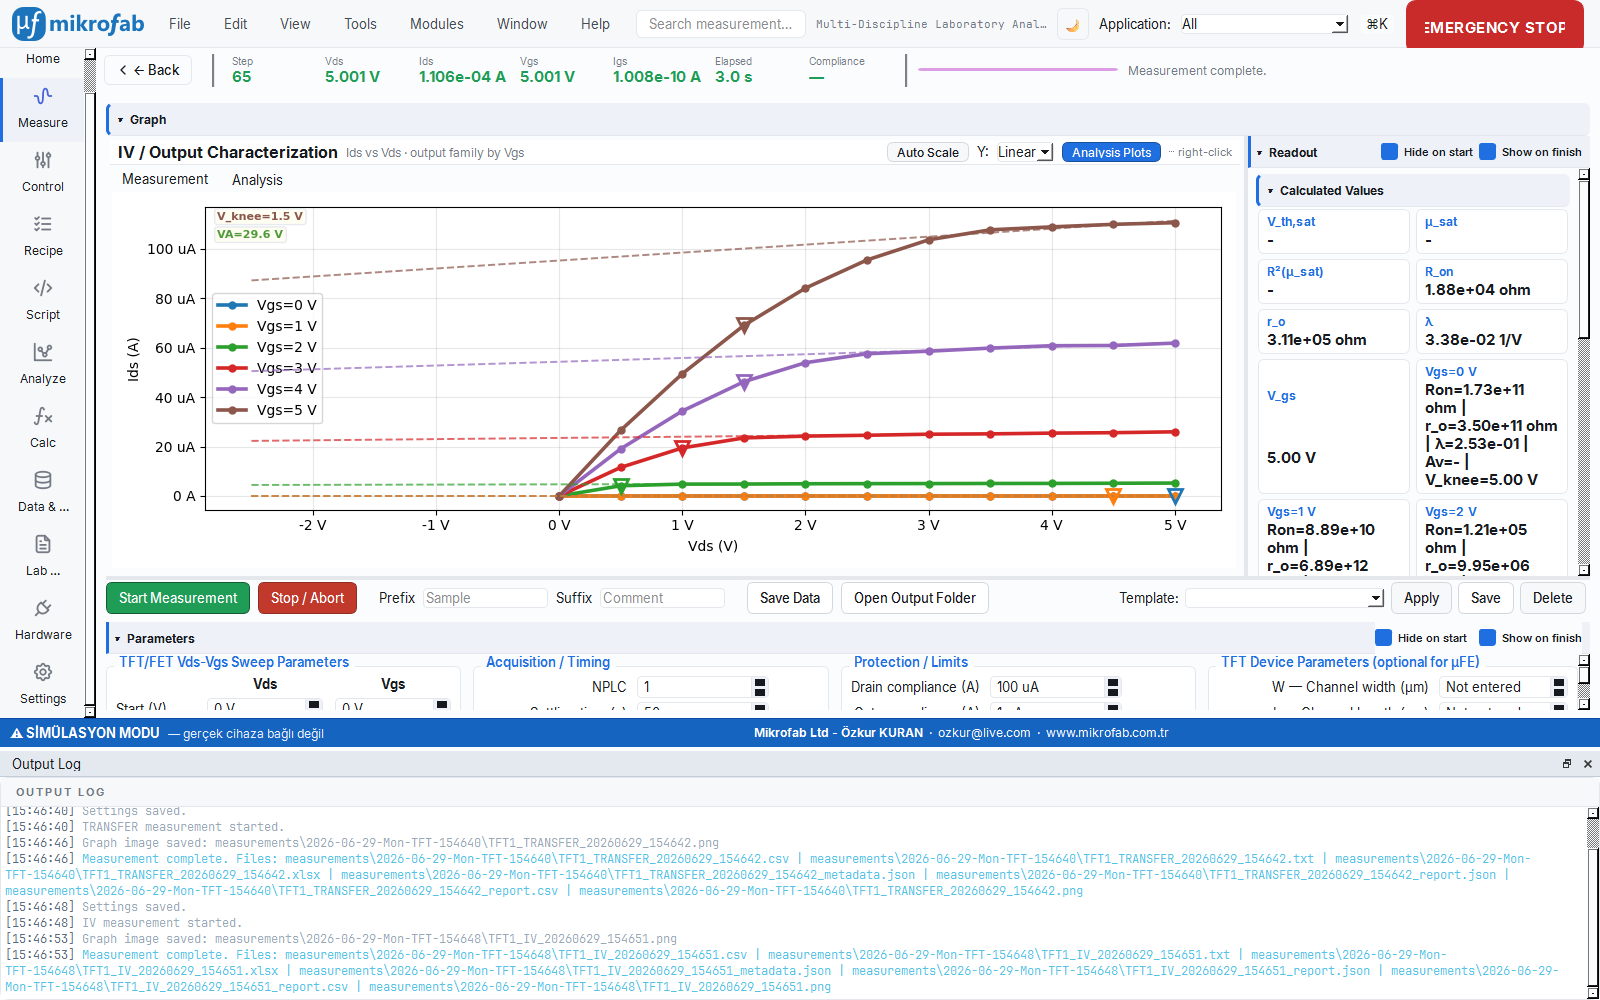
Task: Open the Application dropdown
Action: 1263,24
